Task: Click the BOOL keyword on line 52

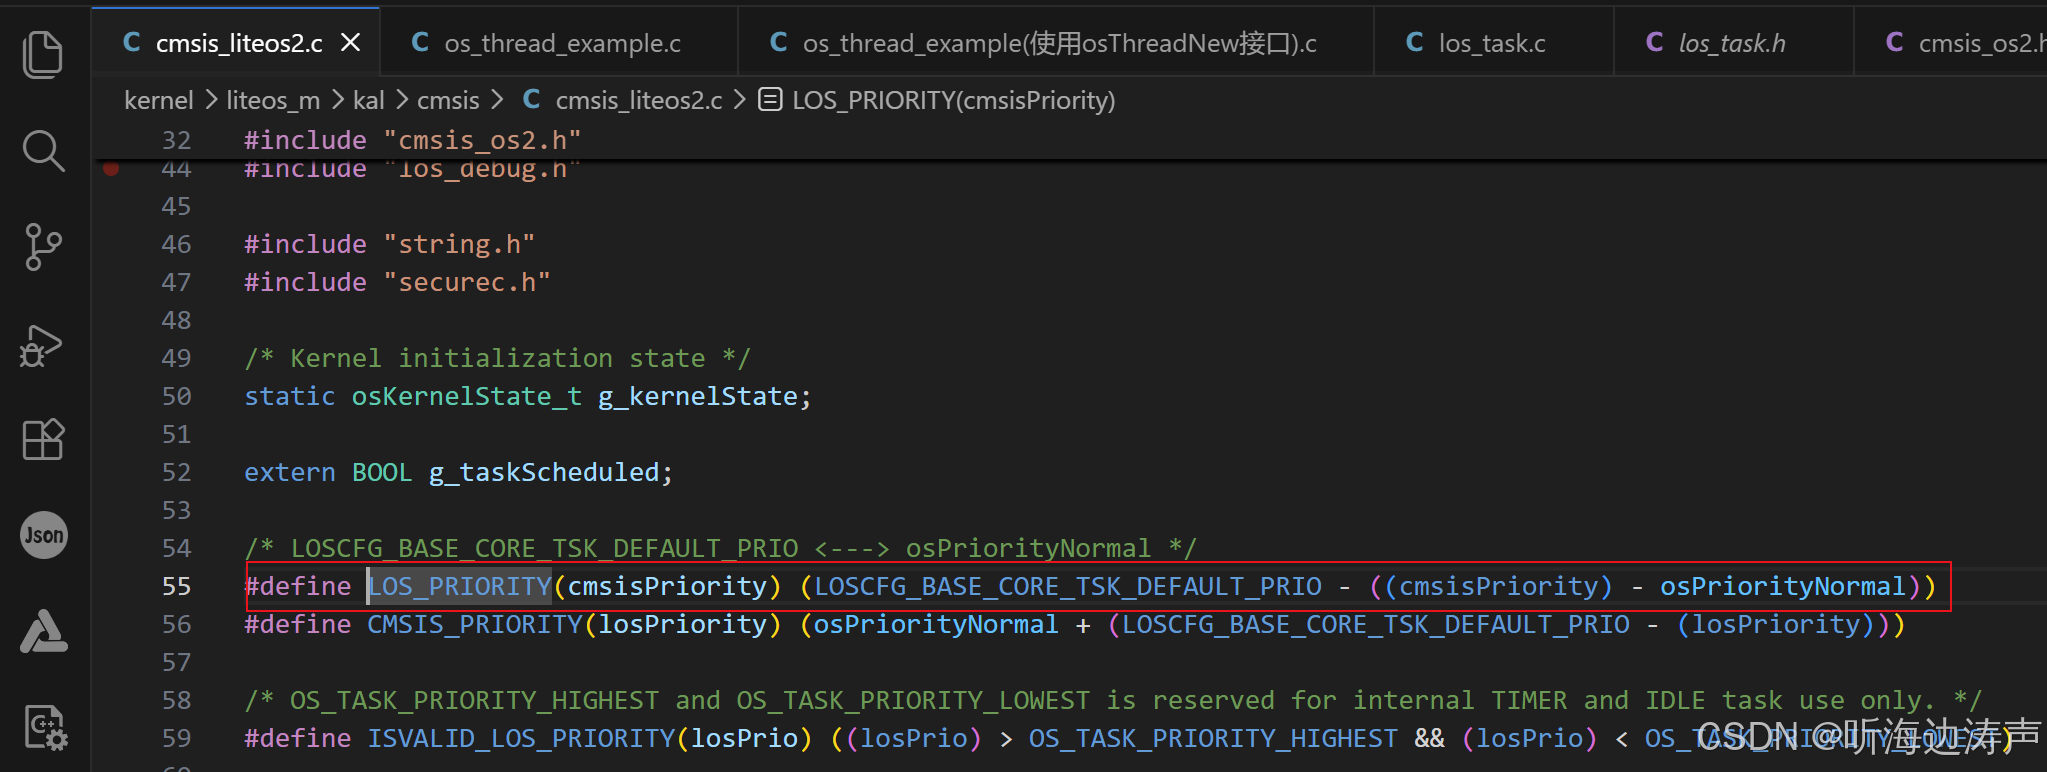Action: point(382,472)
